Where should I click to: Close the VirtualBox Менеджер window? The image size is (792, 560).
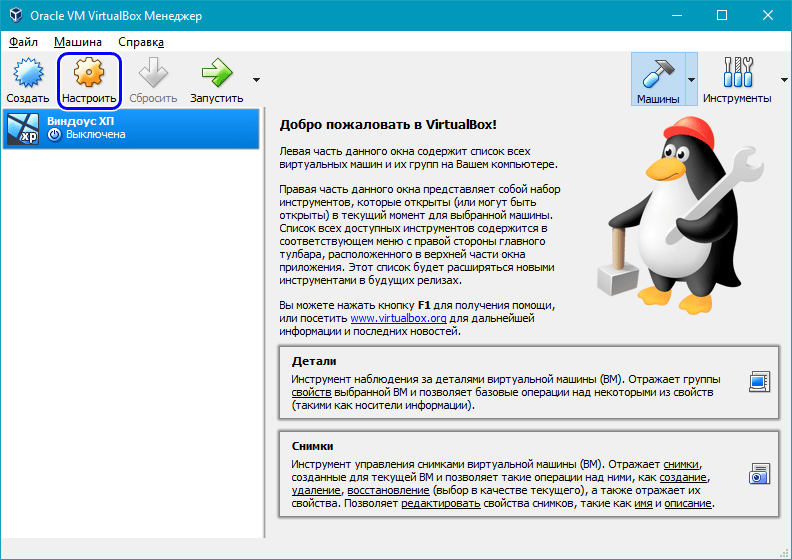pyautogui.click(x=768, y=16)
